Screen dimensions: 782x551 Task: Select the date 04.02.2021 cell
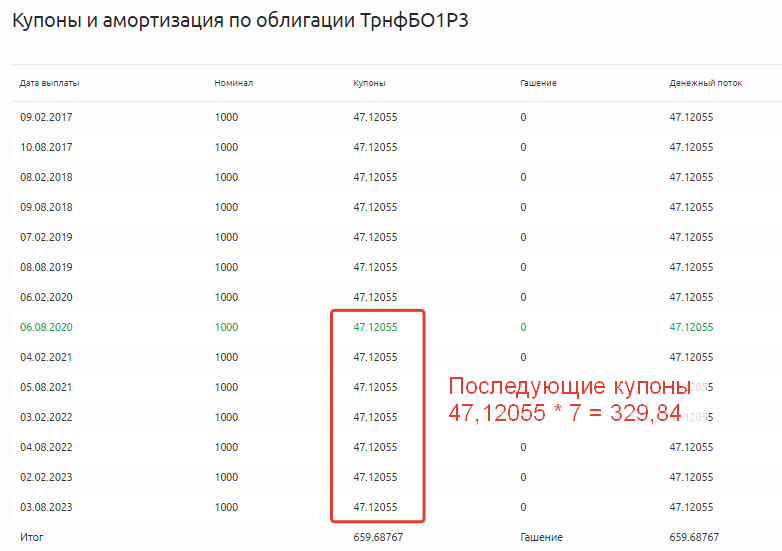46,357
